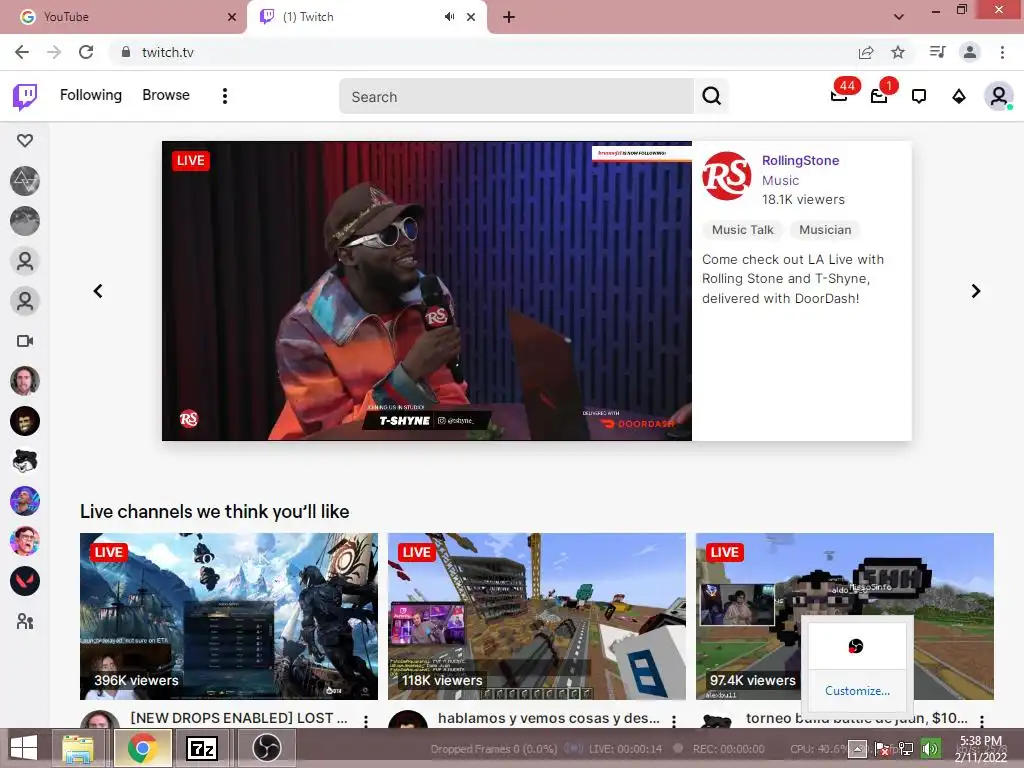Image resolution: width=1024 pixels, height=768 pixels.
Task: Click Customize... in the tray popup
Action: coord(857,691)
